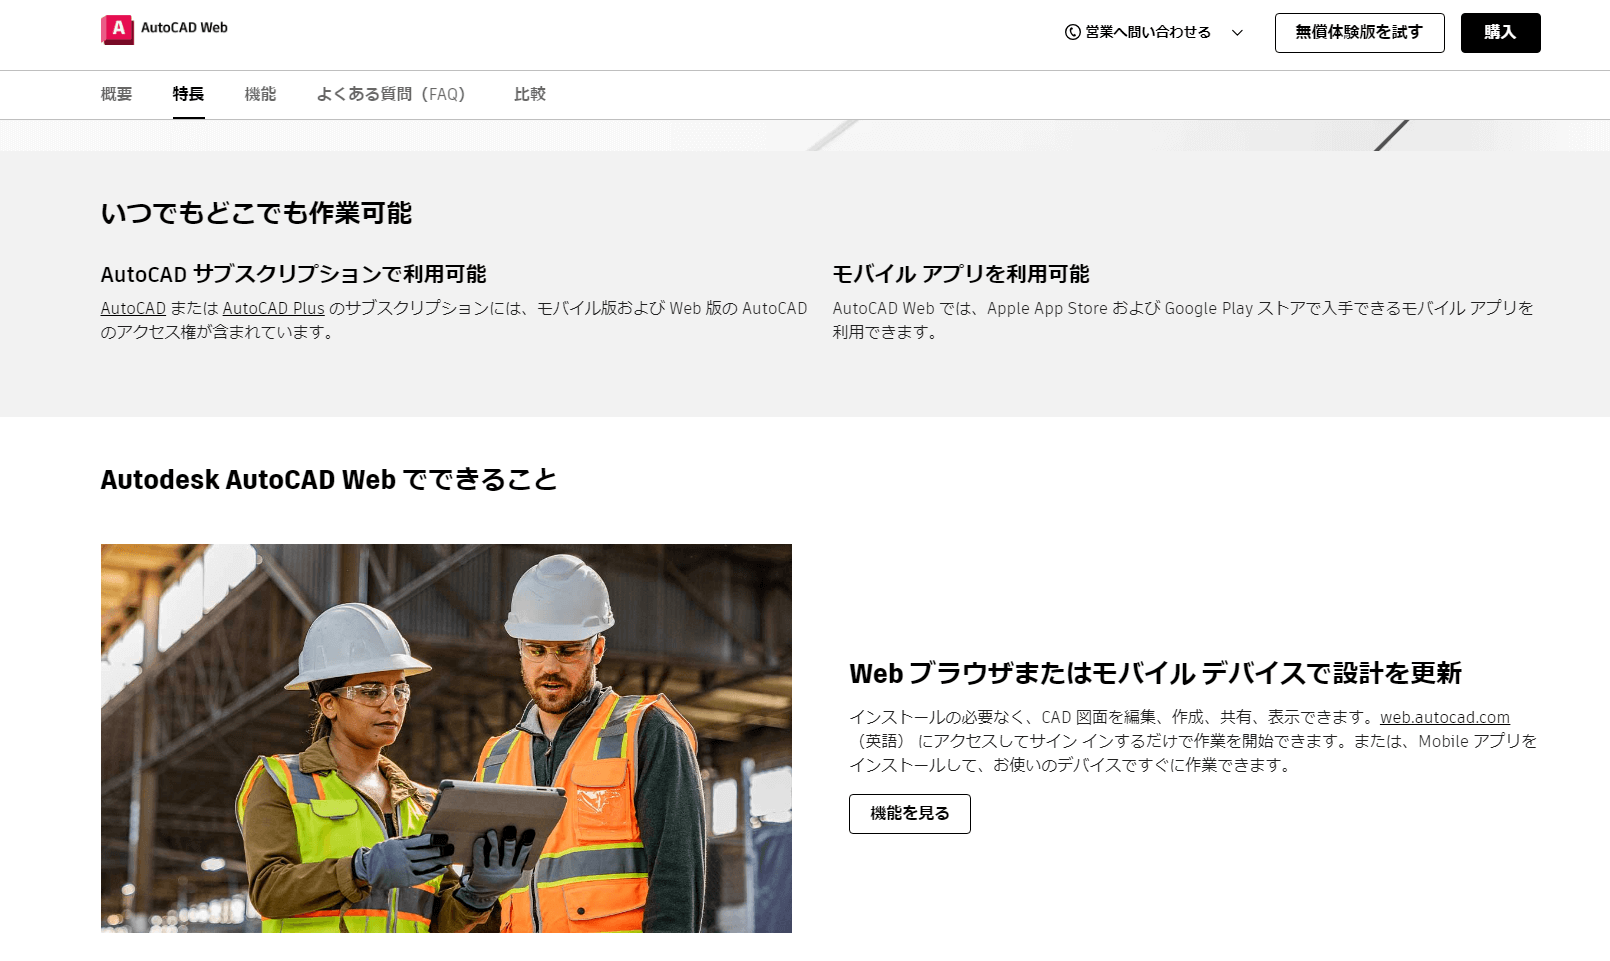Click the AutoCAD Web logo icon
Viewport: 1610px width, 961px height.
click(x=117, y=29)
